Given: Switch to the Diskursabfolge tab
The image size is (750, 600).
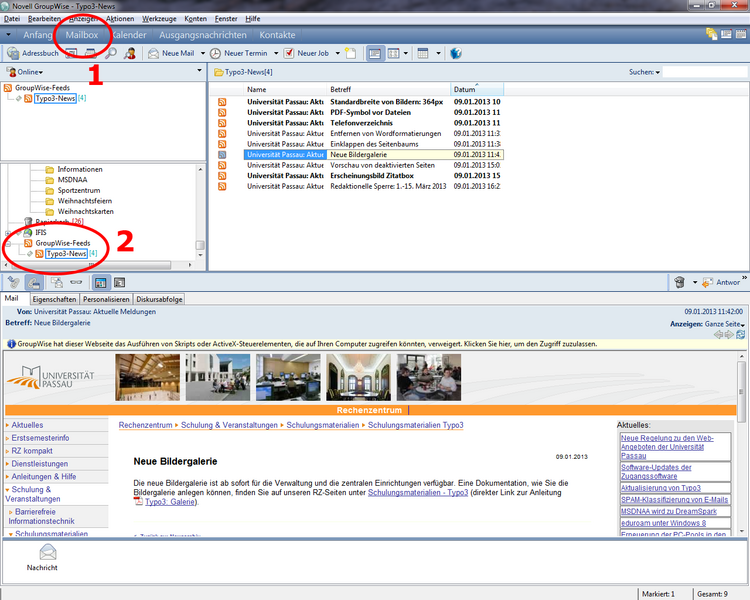Looking at the screenshot, I should (x=159, y=299).
